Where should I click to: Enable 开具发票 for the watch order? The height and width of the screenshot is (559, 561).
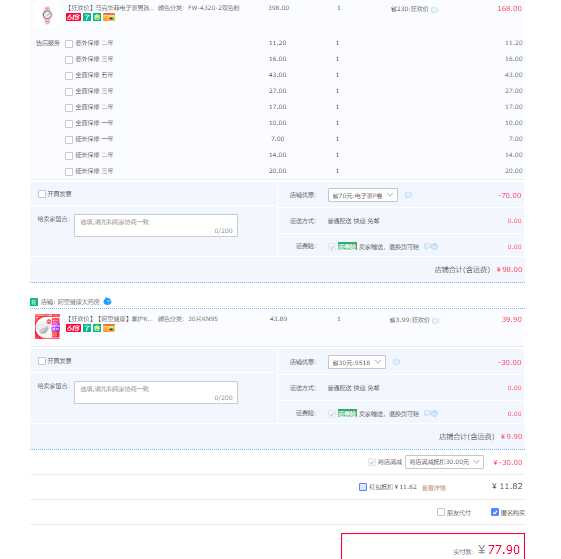[x=42, y=194]
